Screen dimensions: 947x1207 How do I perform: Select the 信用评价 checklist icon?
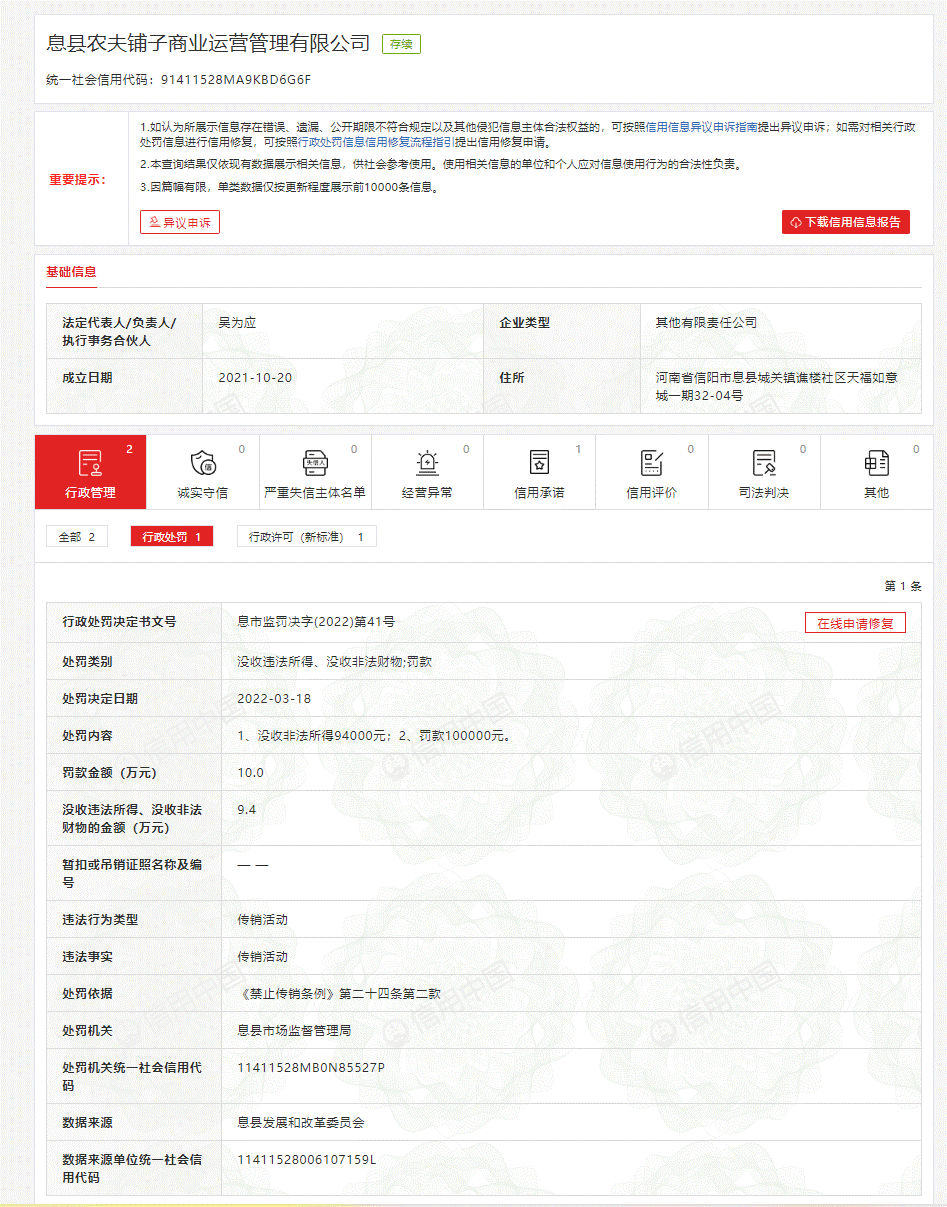pyautogui.click(x=652, y=463)
